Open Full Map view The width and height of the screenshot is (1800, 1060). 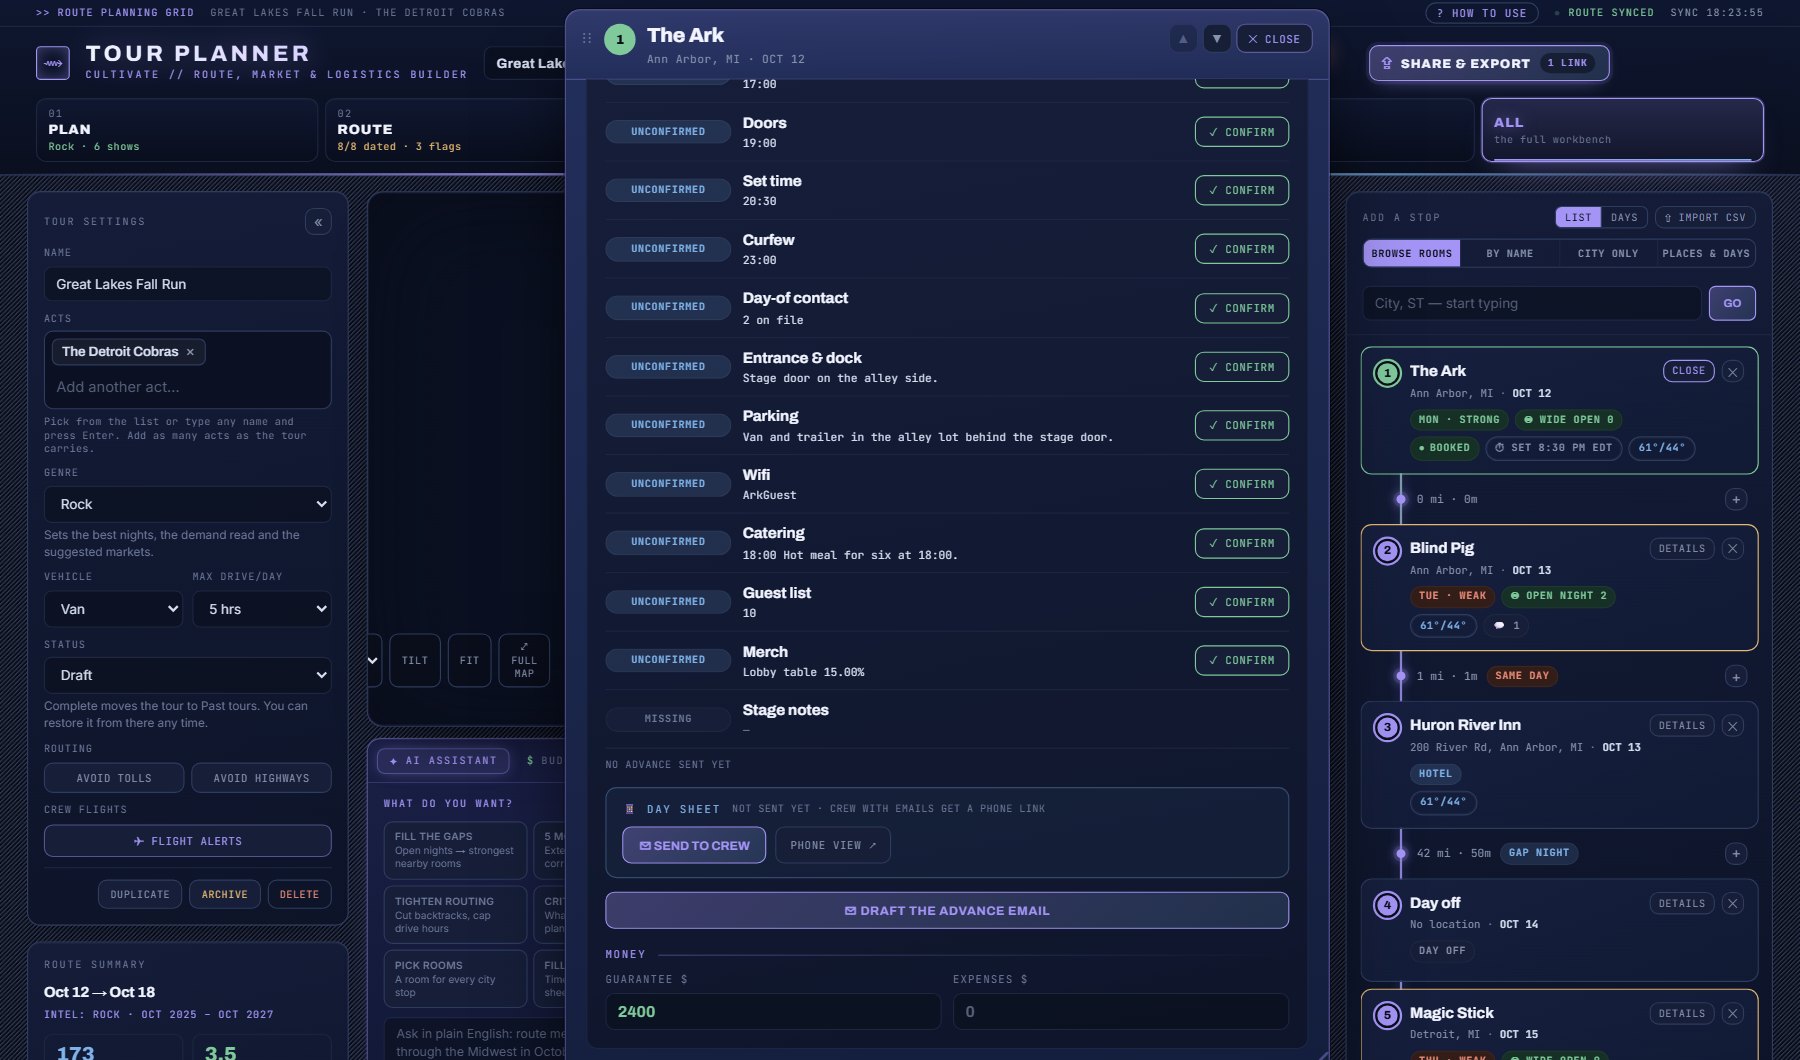click(x=524, y=661)
